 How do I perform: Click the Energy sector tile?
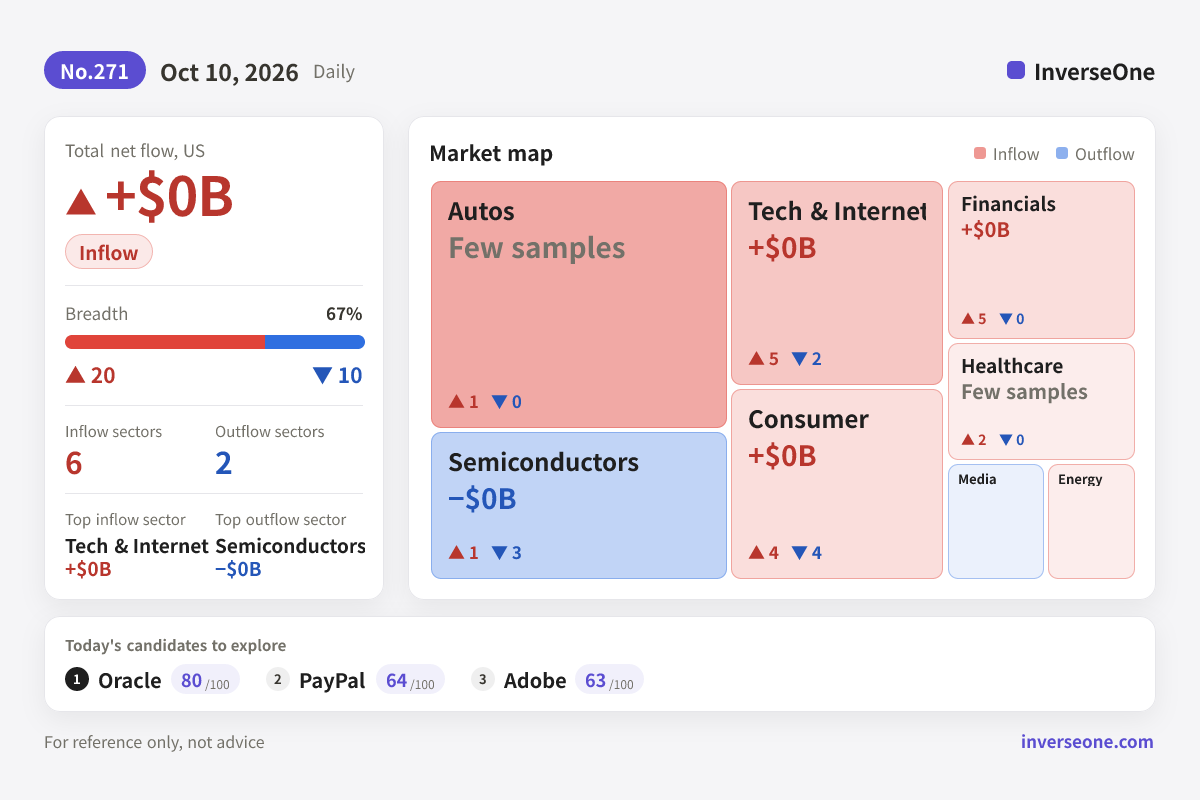(x=1091, y=521)
